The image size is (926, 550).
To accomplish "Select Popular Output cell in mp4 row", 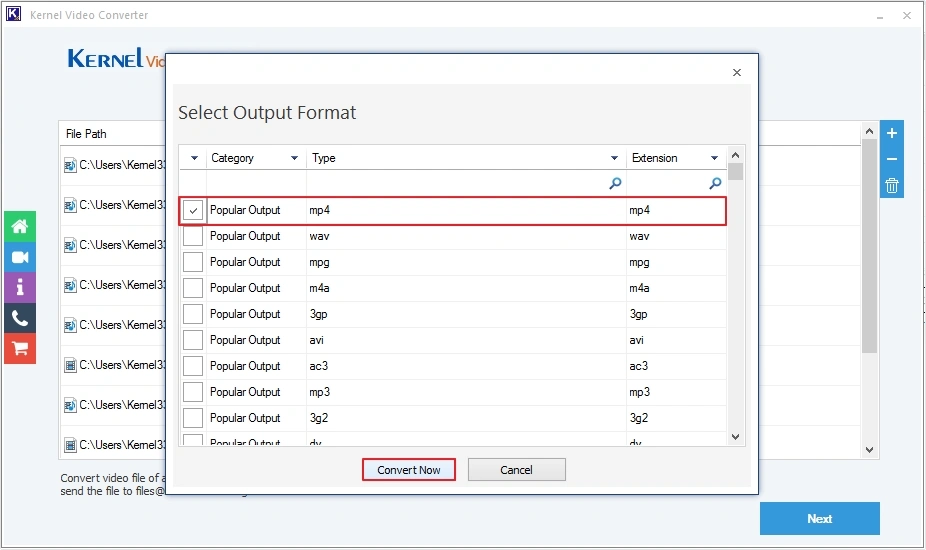I will [256, 210].
